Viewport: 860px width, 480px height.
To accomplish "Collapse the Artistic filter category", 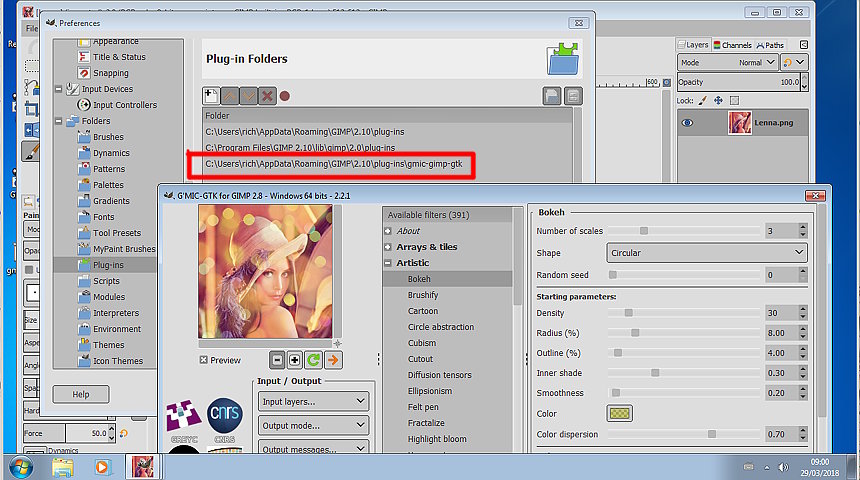I will (x=388, y=263).
